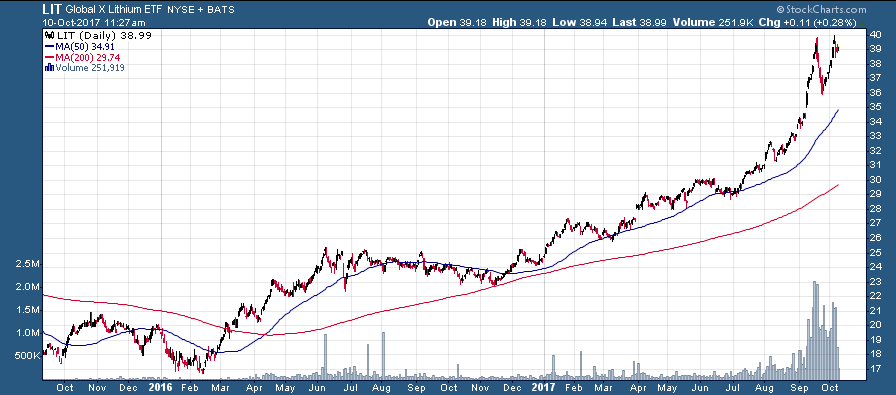
Task: Click the 'MA(200) 29.74' legend text
Action: pyautogui.click(x=87, y=57)
